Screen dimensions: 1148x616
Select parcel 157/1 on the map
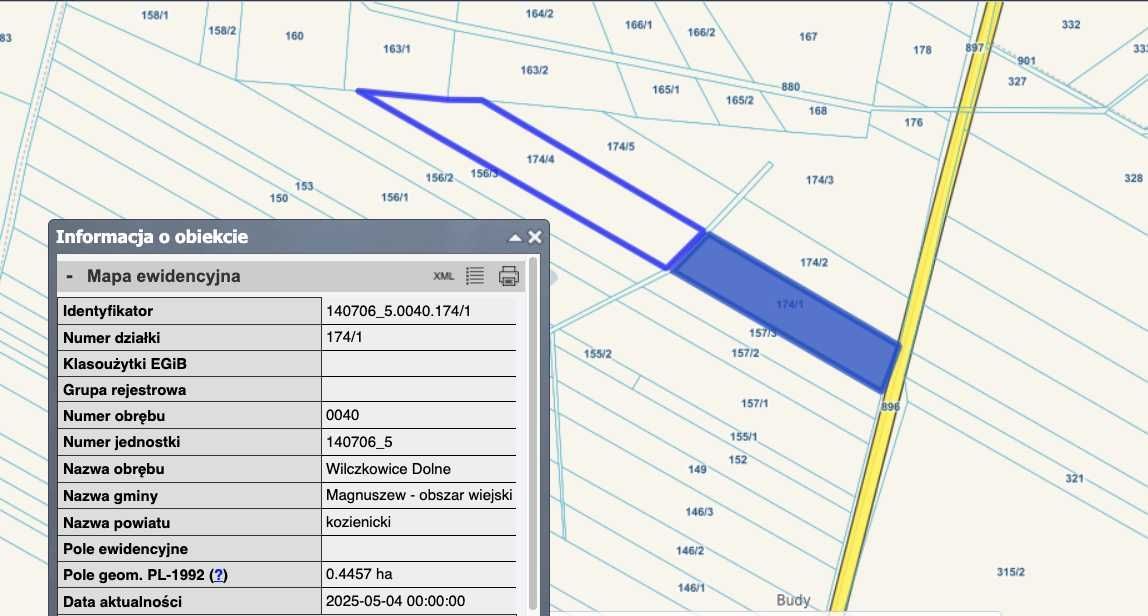click(x=754, y=404)
